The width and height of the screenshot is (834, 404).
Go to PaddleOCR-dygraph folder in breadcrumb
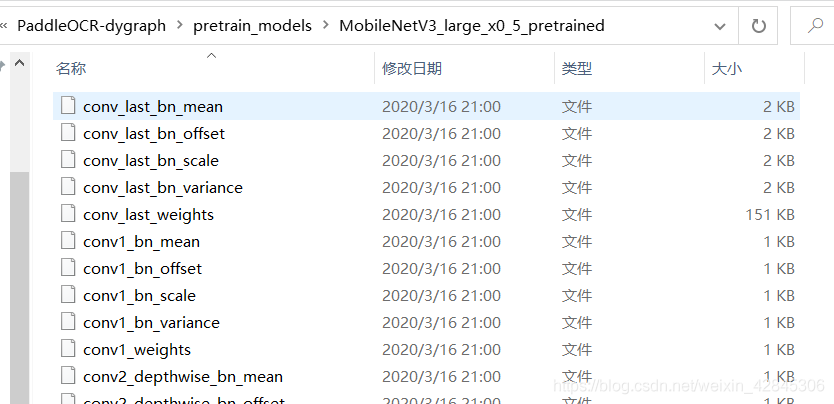[x=91, y=26]
